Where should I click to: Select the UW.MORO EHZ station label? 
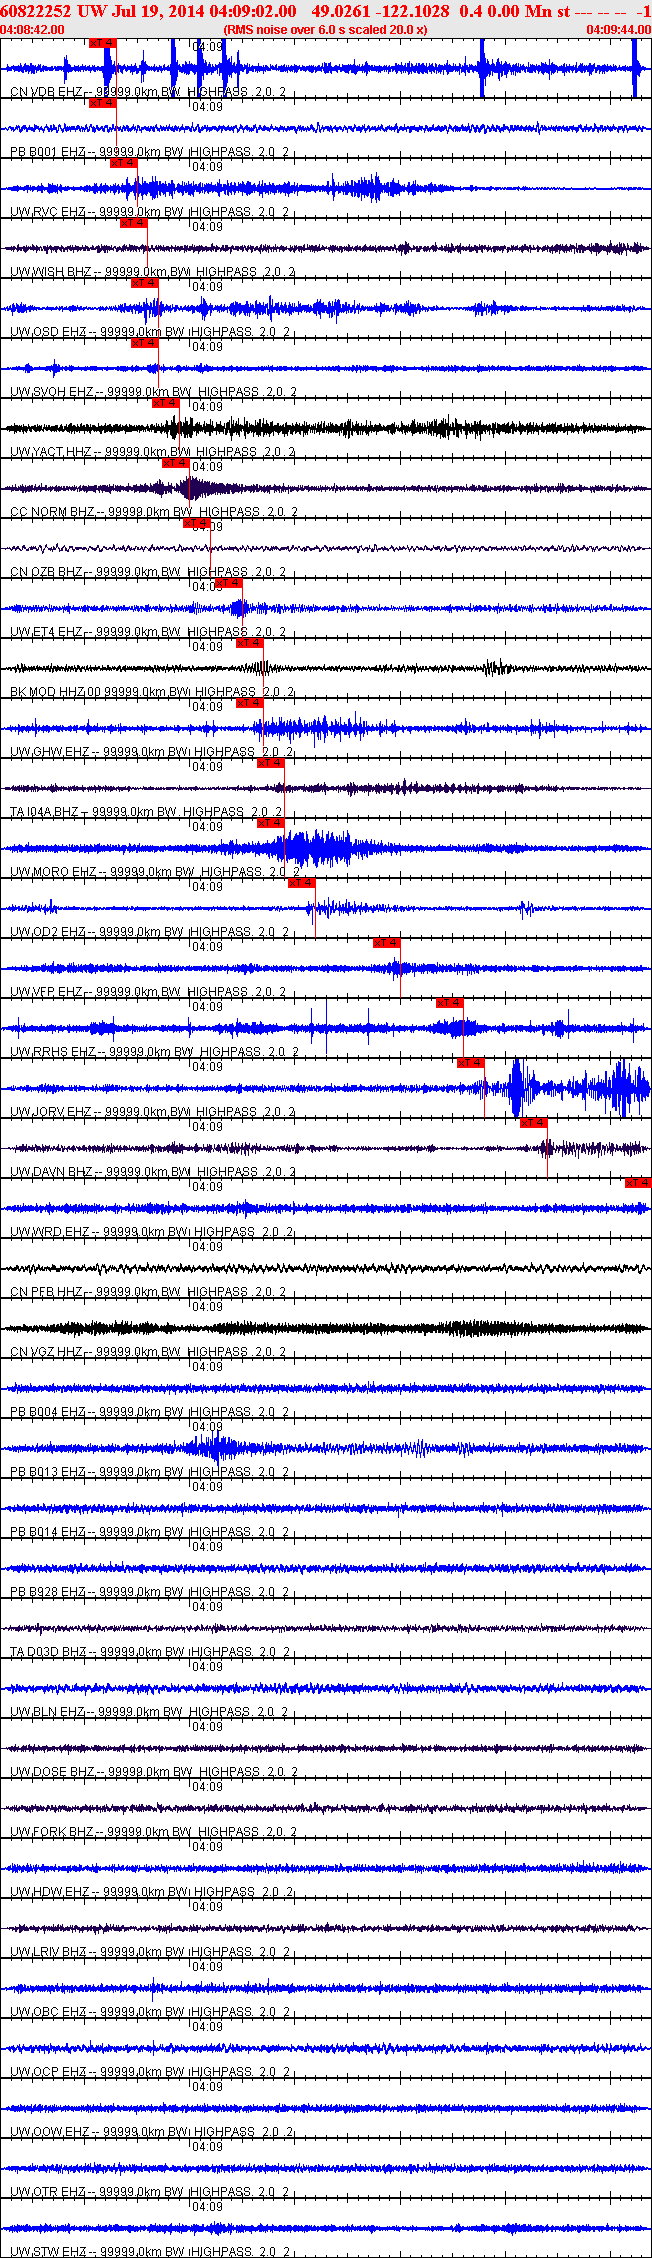click(x=54, y=872)
